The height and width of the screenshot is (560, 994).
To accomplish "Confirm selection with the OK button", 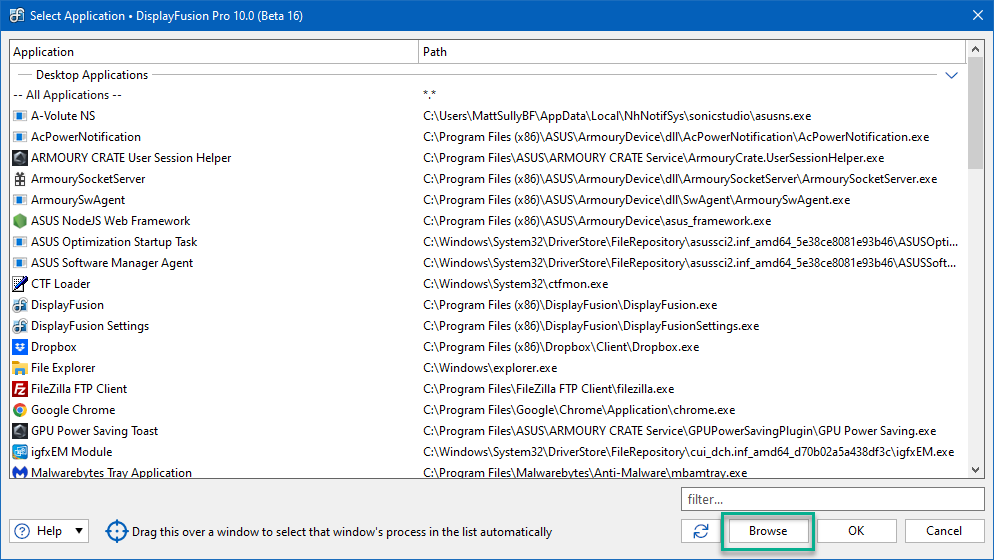I will tap(856, 531).
